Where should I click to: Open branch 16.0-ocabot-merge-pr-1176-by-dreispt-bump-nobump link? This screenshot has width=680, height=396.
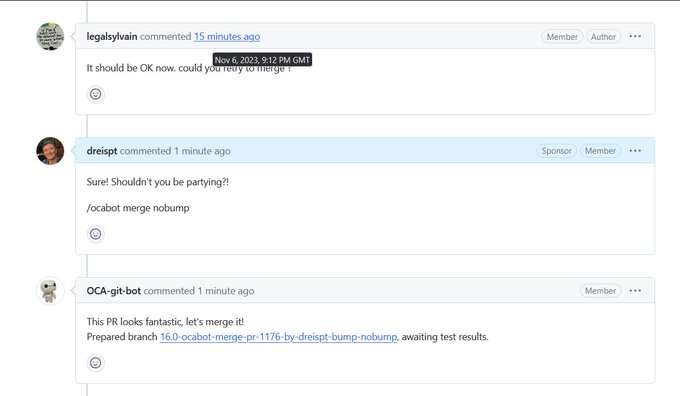pyautogui.click(x=278, y=337)
